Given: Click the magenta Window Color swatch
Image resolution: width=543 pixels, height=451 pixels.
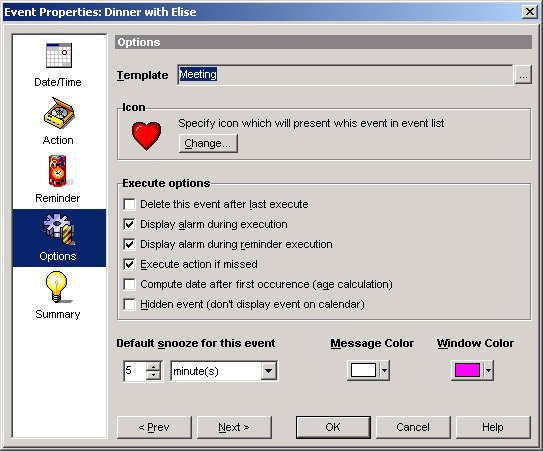Looking at the screenshot, I should point(467,370).
